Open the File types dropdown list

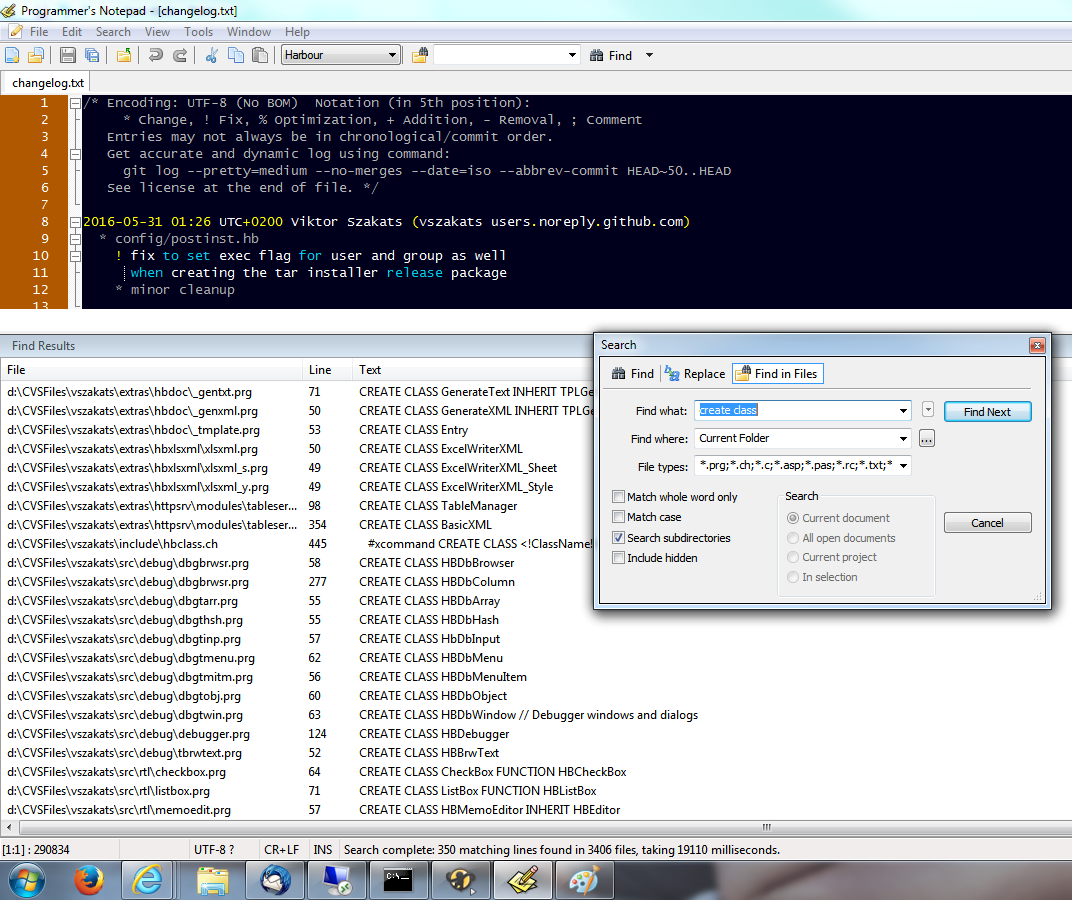point(903,466)
